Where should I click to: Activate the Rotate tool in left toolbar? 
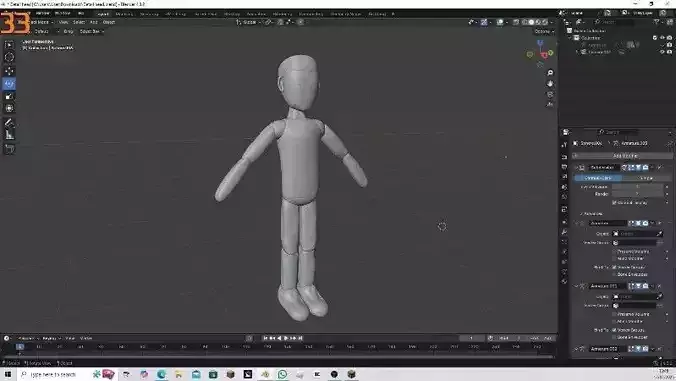click(x=9, y=84)
